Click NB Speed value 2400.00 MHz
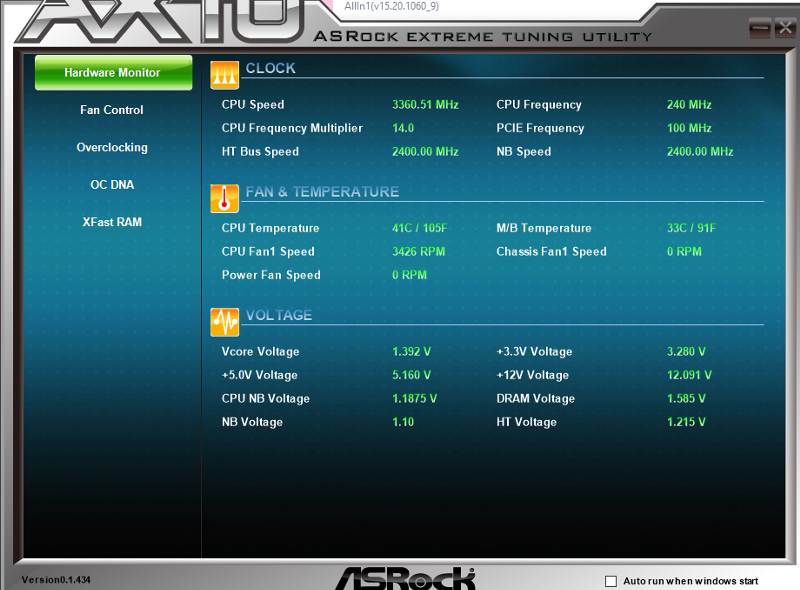The height and width of the screenshot is (590, 800). [x=700, y=152]
